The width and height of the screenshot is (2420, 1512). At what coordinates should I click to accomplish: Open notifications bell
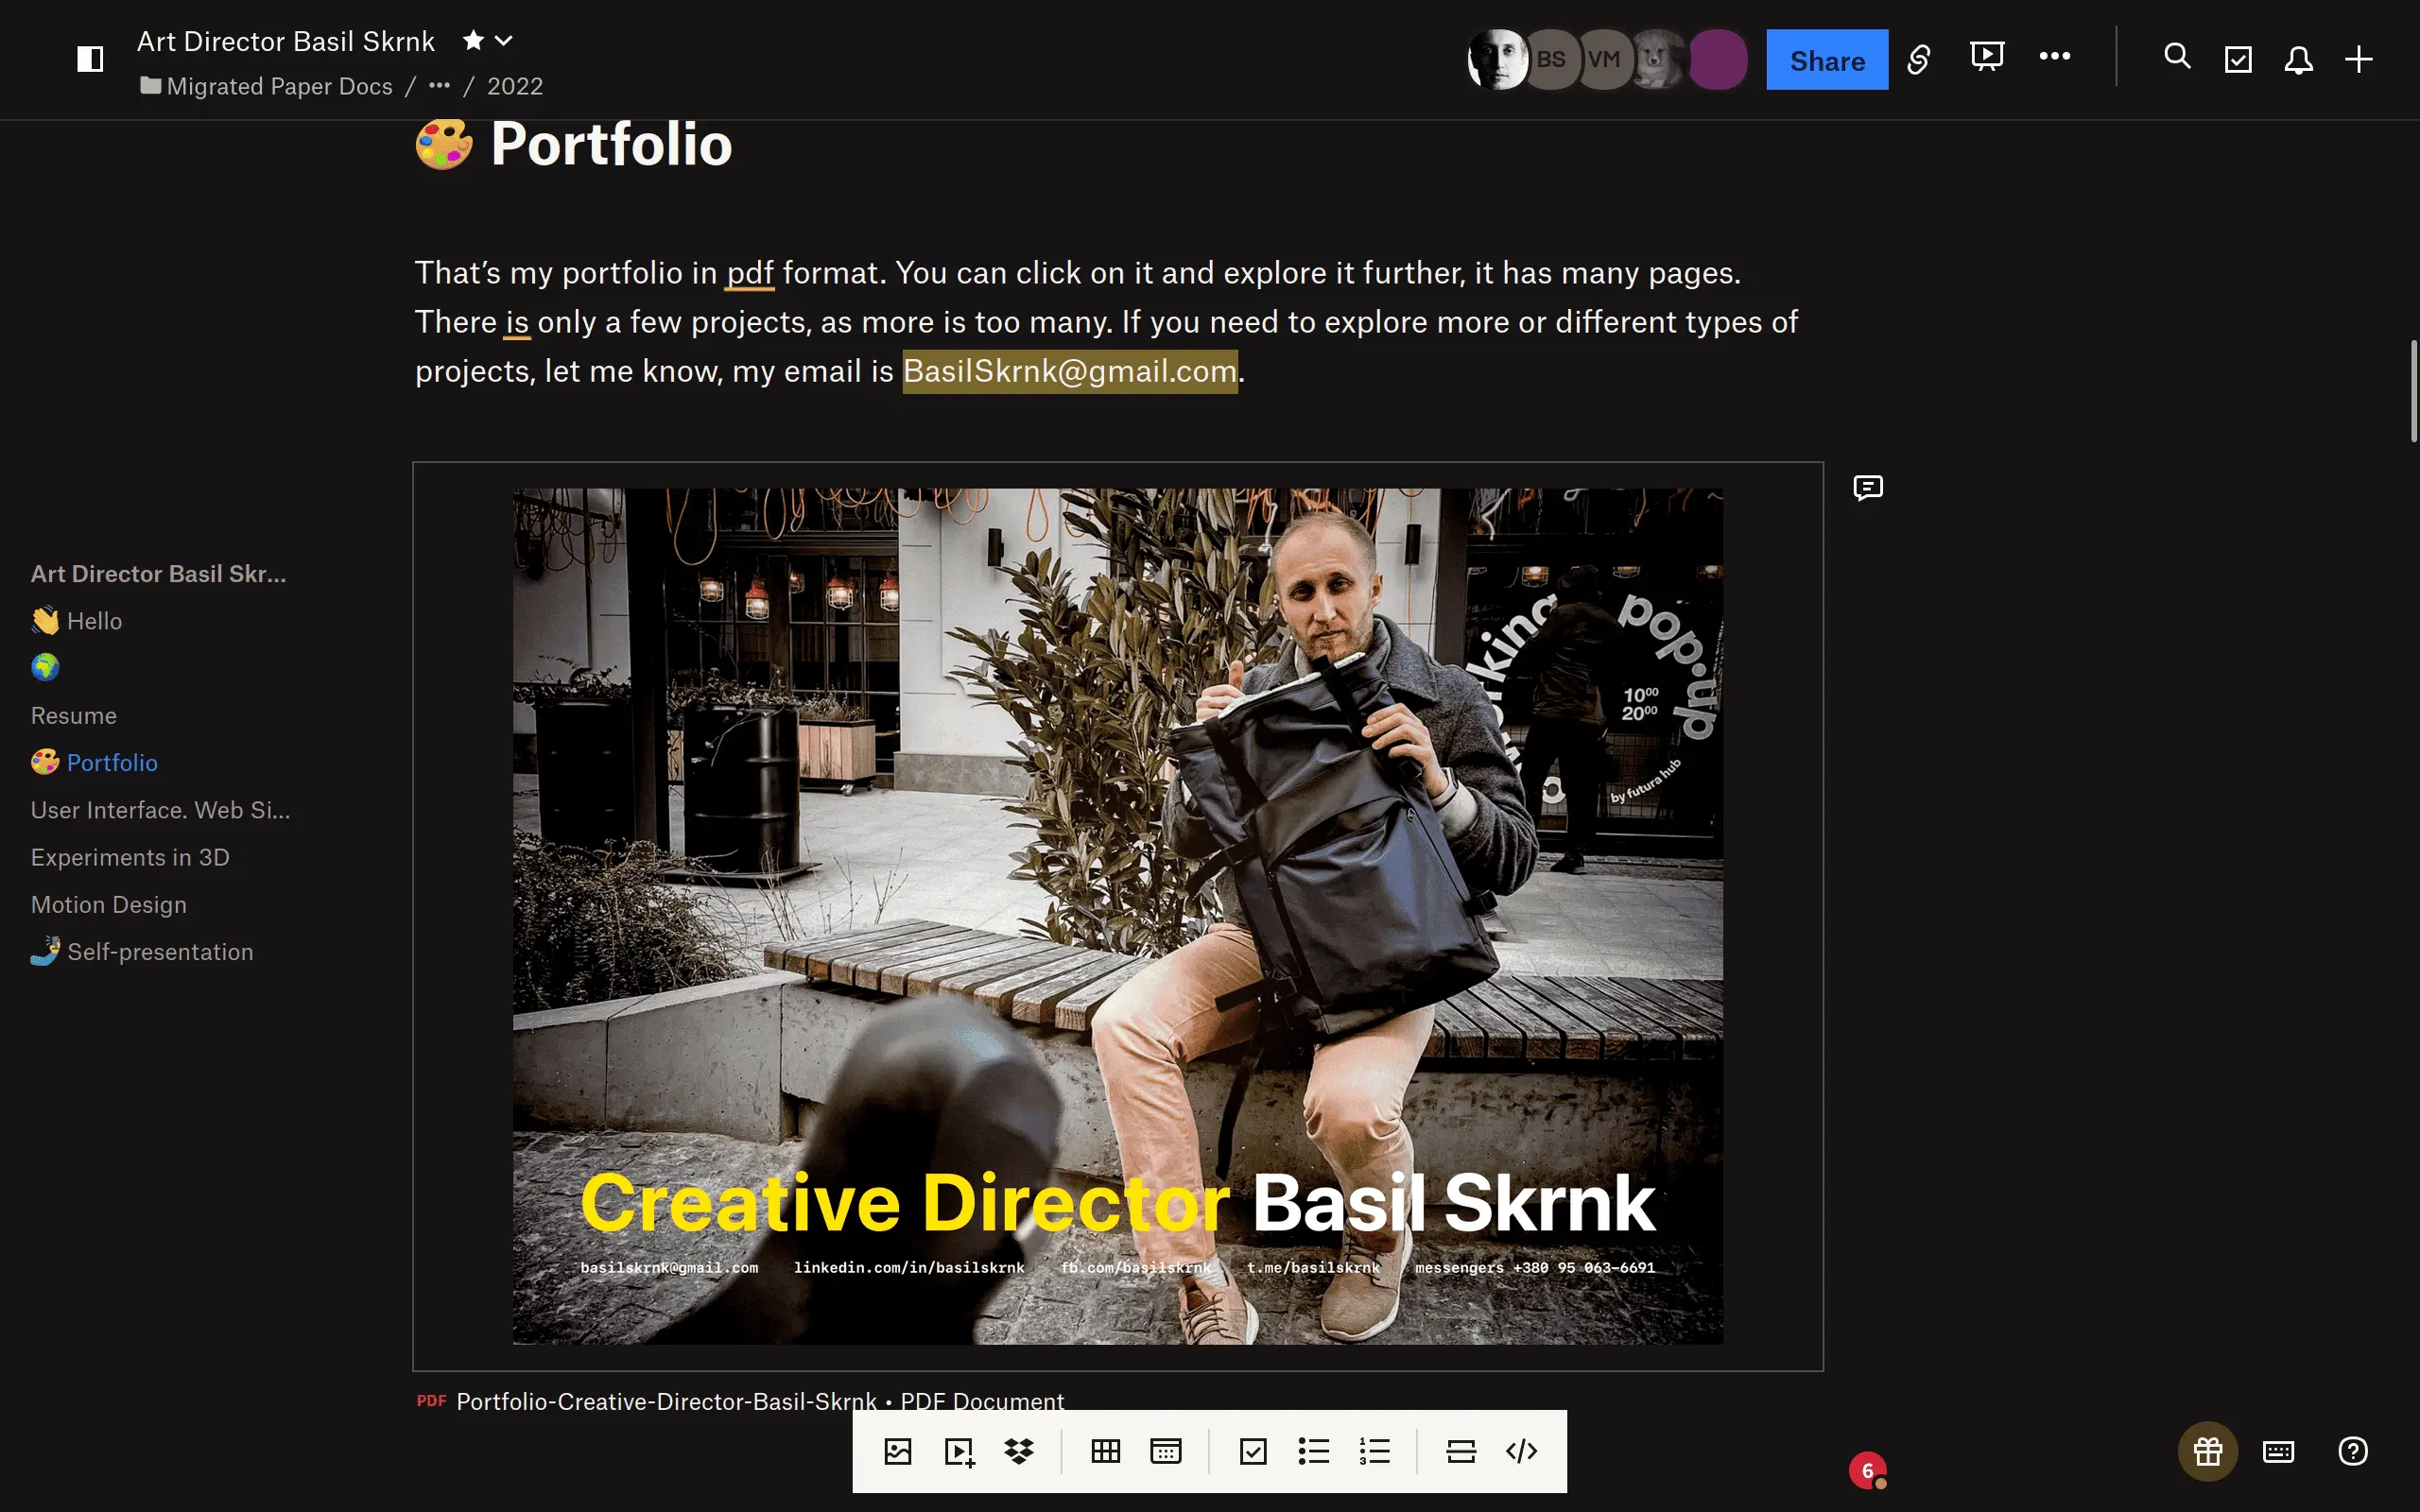[x=2298, y=60]
